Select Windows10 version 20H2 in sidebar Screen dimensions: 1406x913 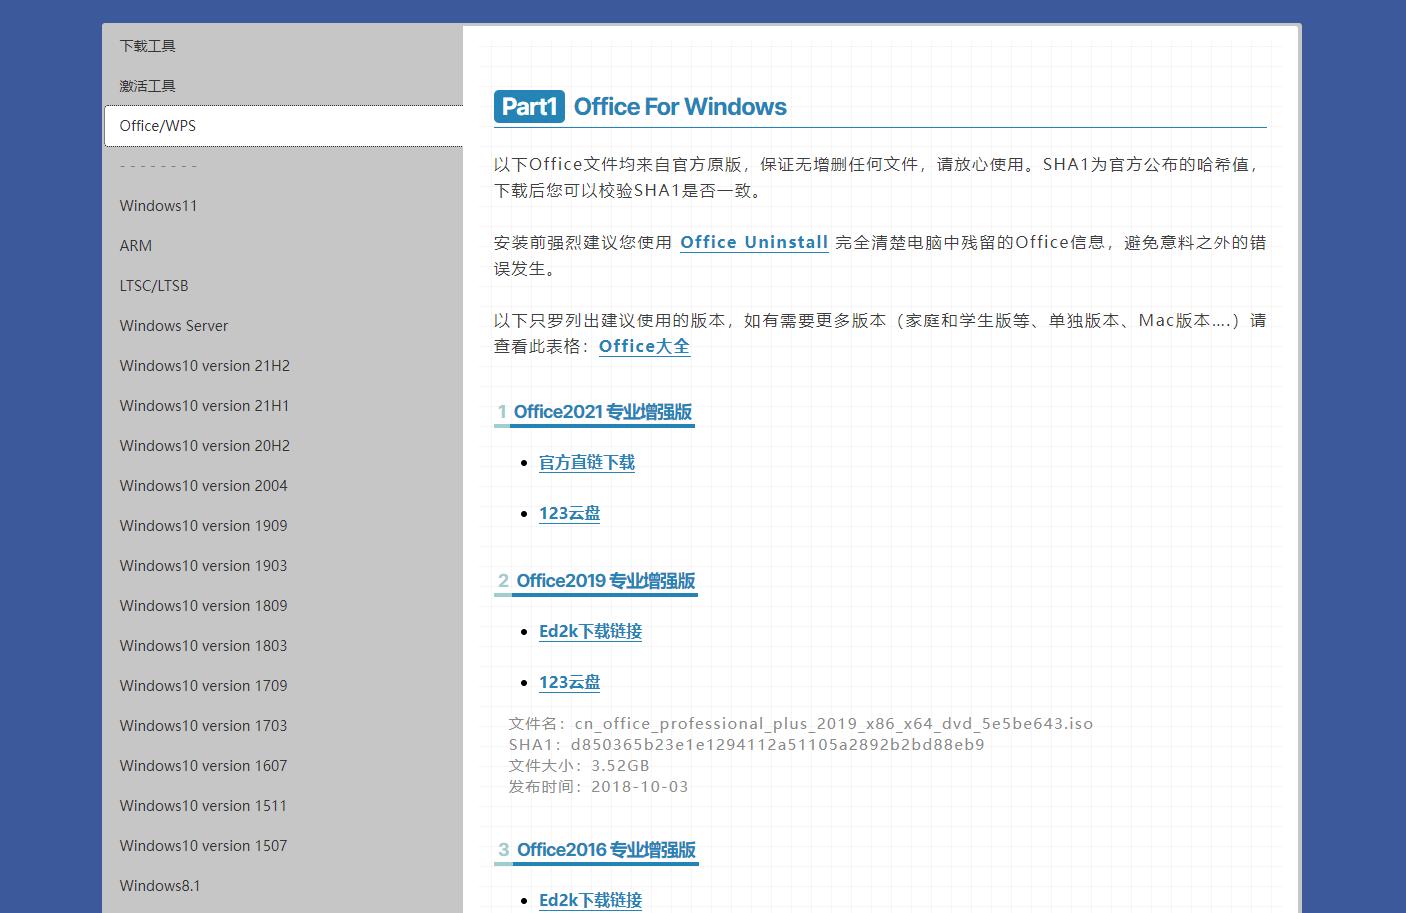point(204,445)
